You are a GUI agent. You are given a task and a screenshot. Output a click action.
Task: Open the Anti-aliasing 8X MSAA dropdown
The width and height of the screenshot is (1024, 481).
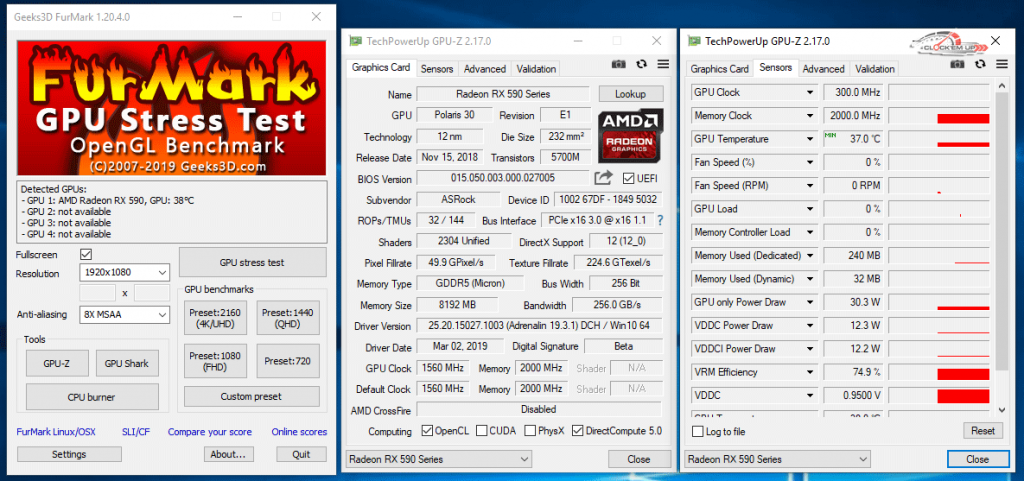[125, 315]
